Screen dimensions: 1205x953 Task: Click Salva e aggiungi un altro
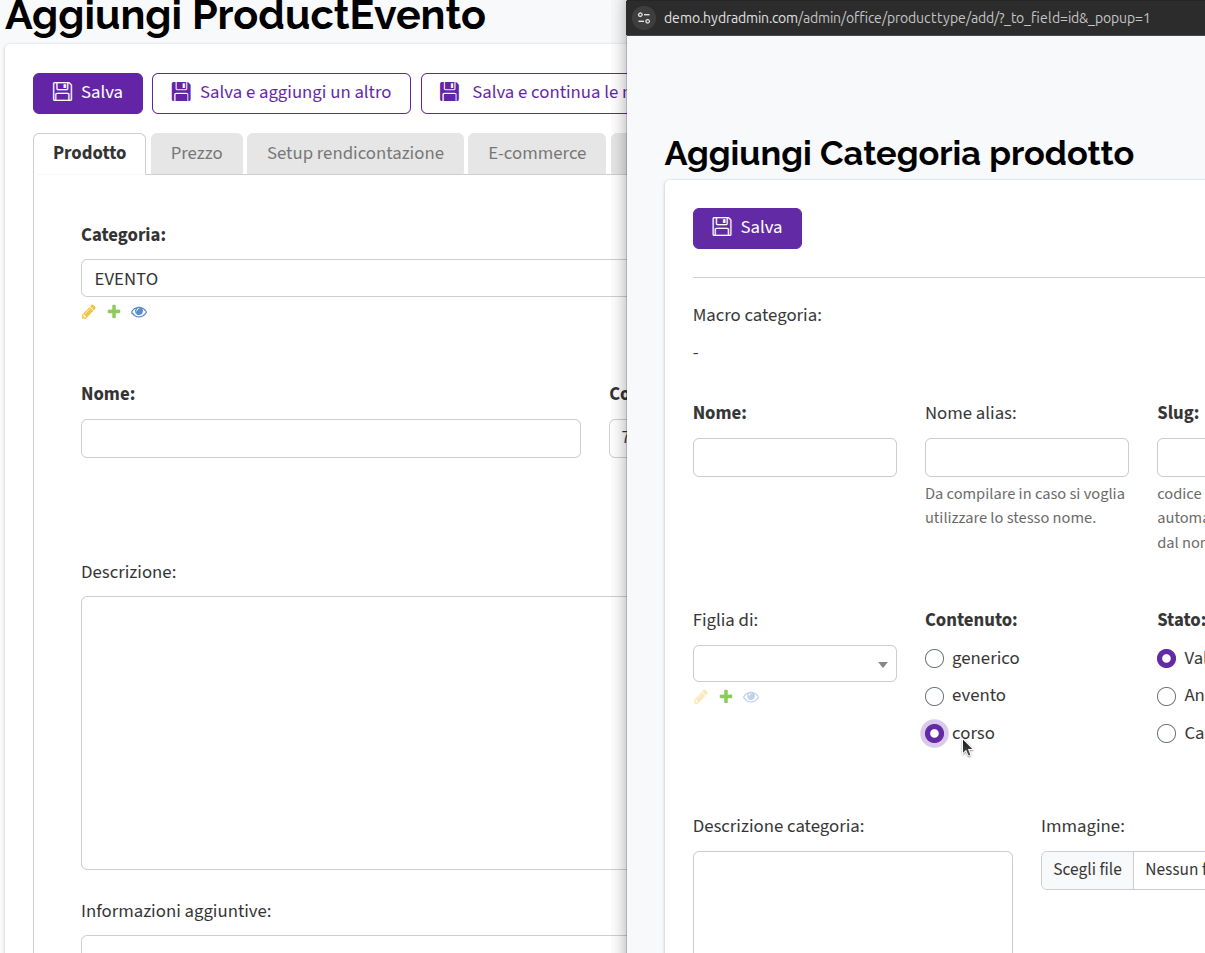(281, 93)
